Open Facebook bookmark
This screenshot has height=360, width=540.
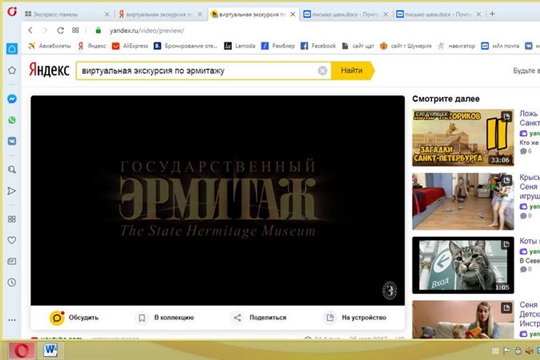coord(318,46)
